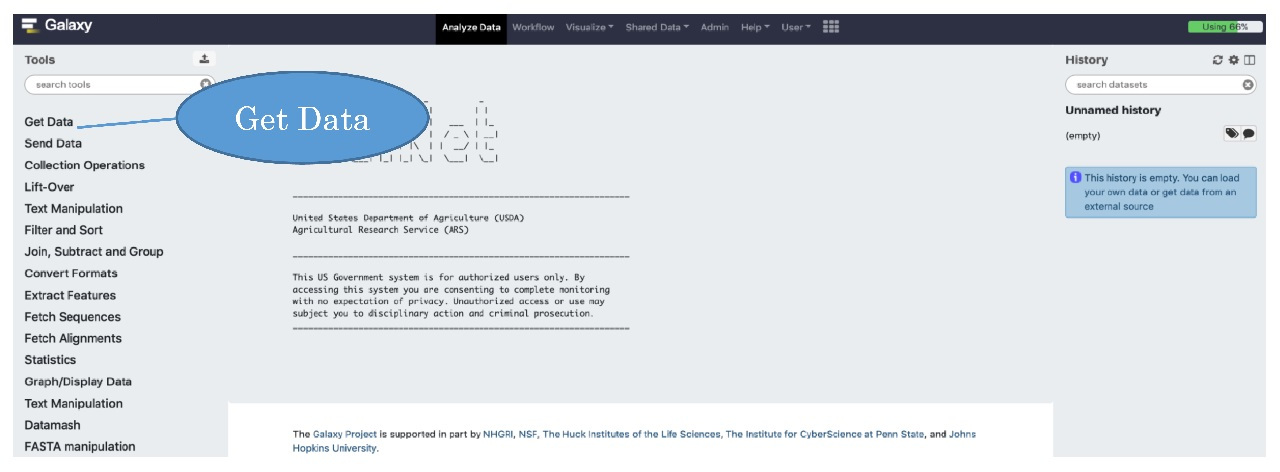Clear the search datasets field
This screenshot has height=472, width=1280.
coord(1248,85)
